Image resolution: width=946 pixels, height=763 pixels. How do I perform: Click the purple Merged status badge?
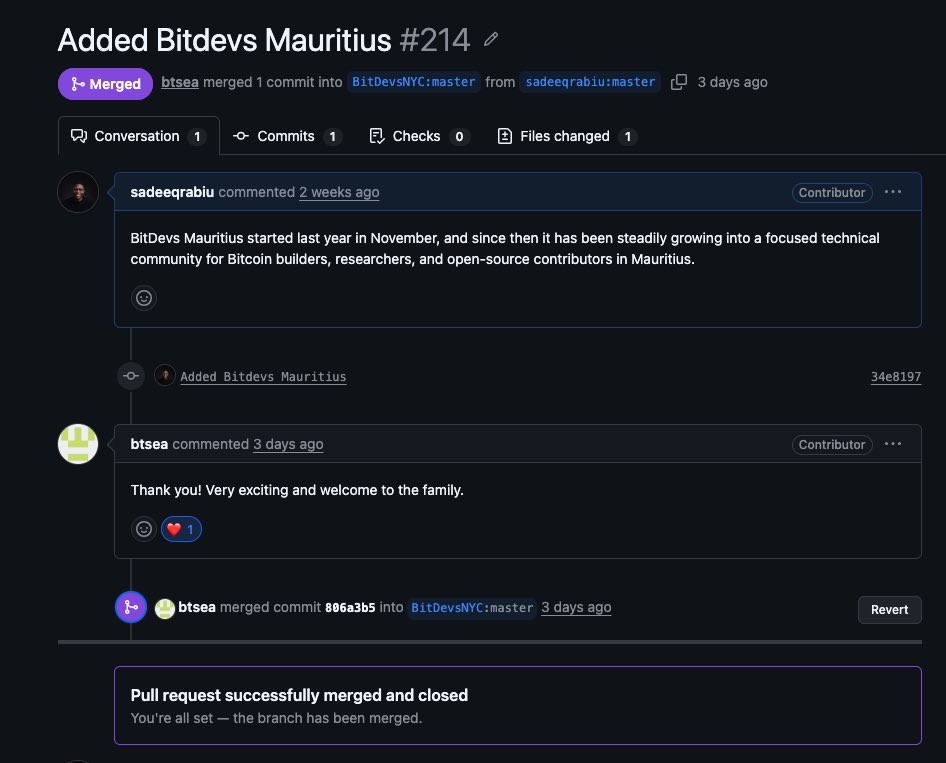106,84
